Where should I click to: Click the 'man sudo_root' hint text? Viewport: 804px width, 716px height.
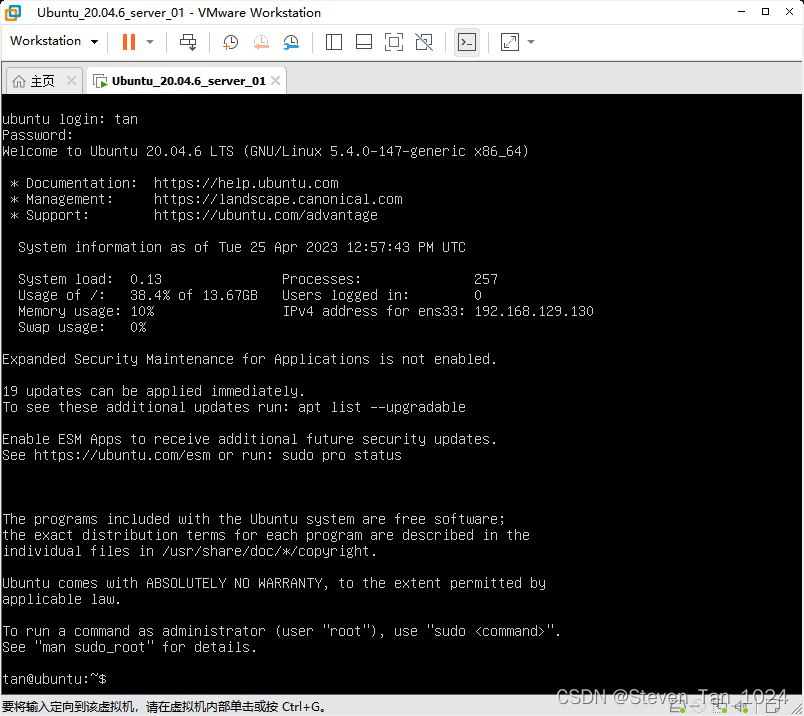[x=94, y=647]
